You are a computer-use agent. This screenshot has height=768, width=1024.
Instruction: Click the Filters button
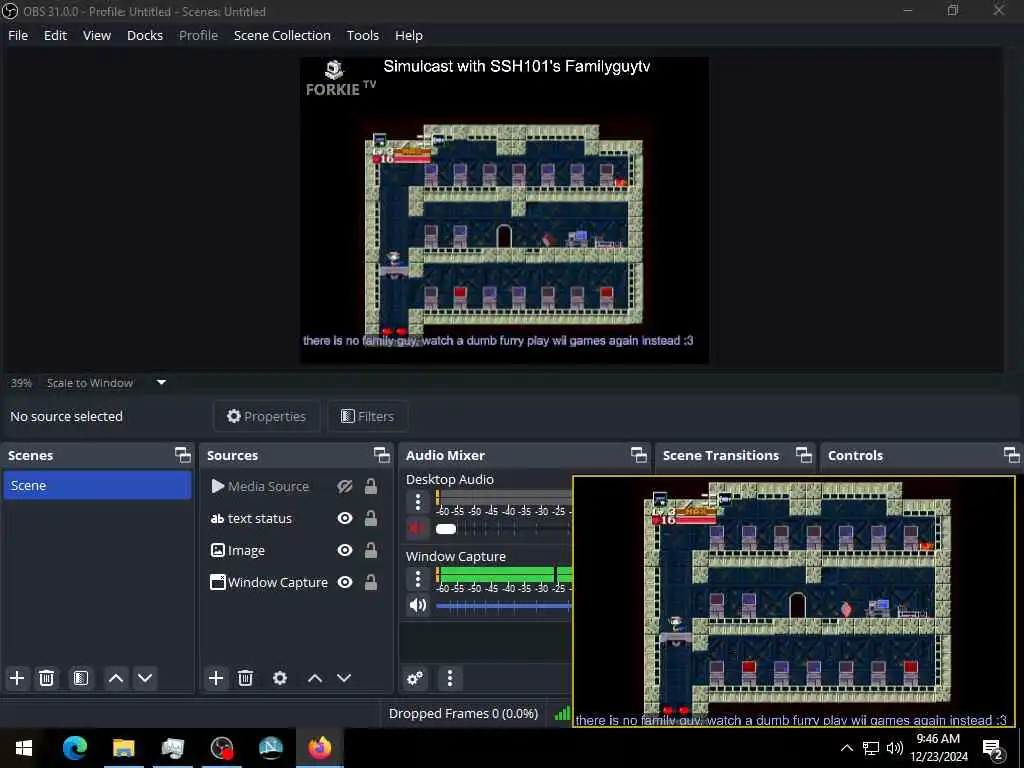tap(368, 416)
